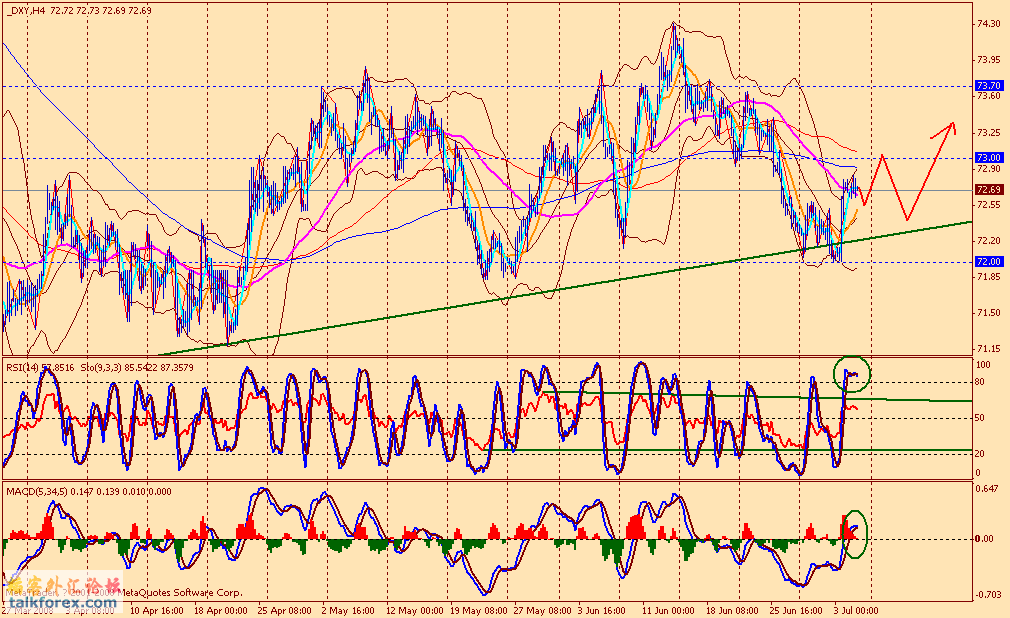Click the current price tag 72.69

tap(988, 190)
